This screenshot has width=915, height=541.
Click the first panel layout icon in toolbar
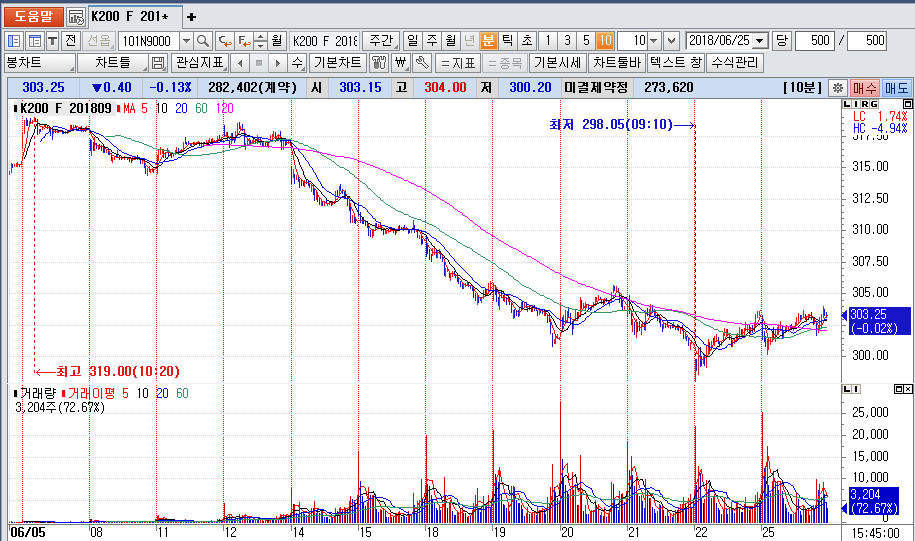[14, 41]
